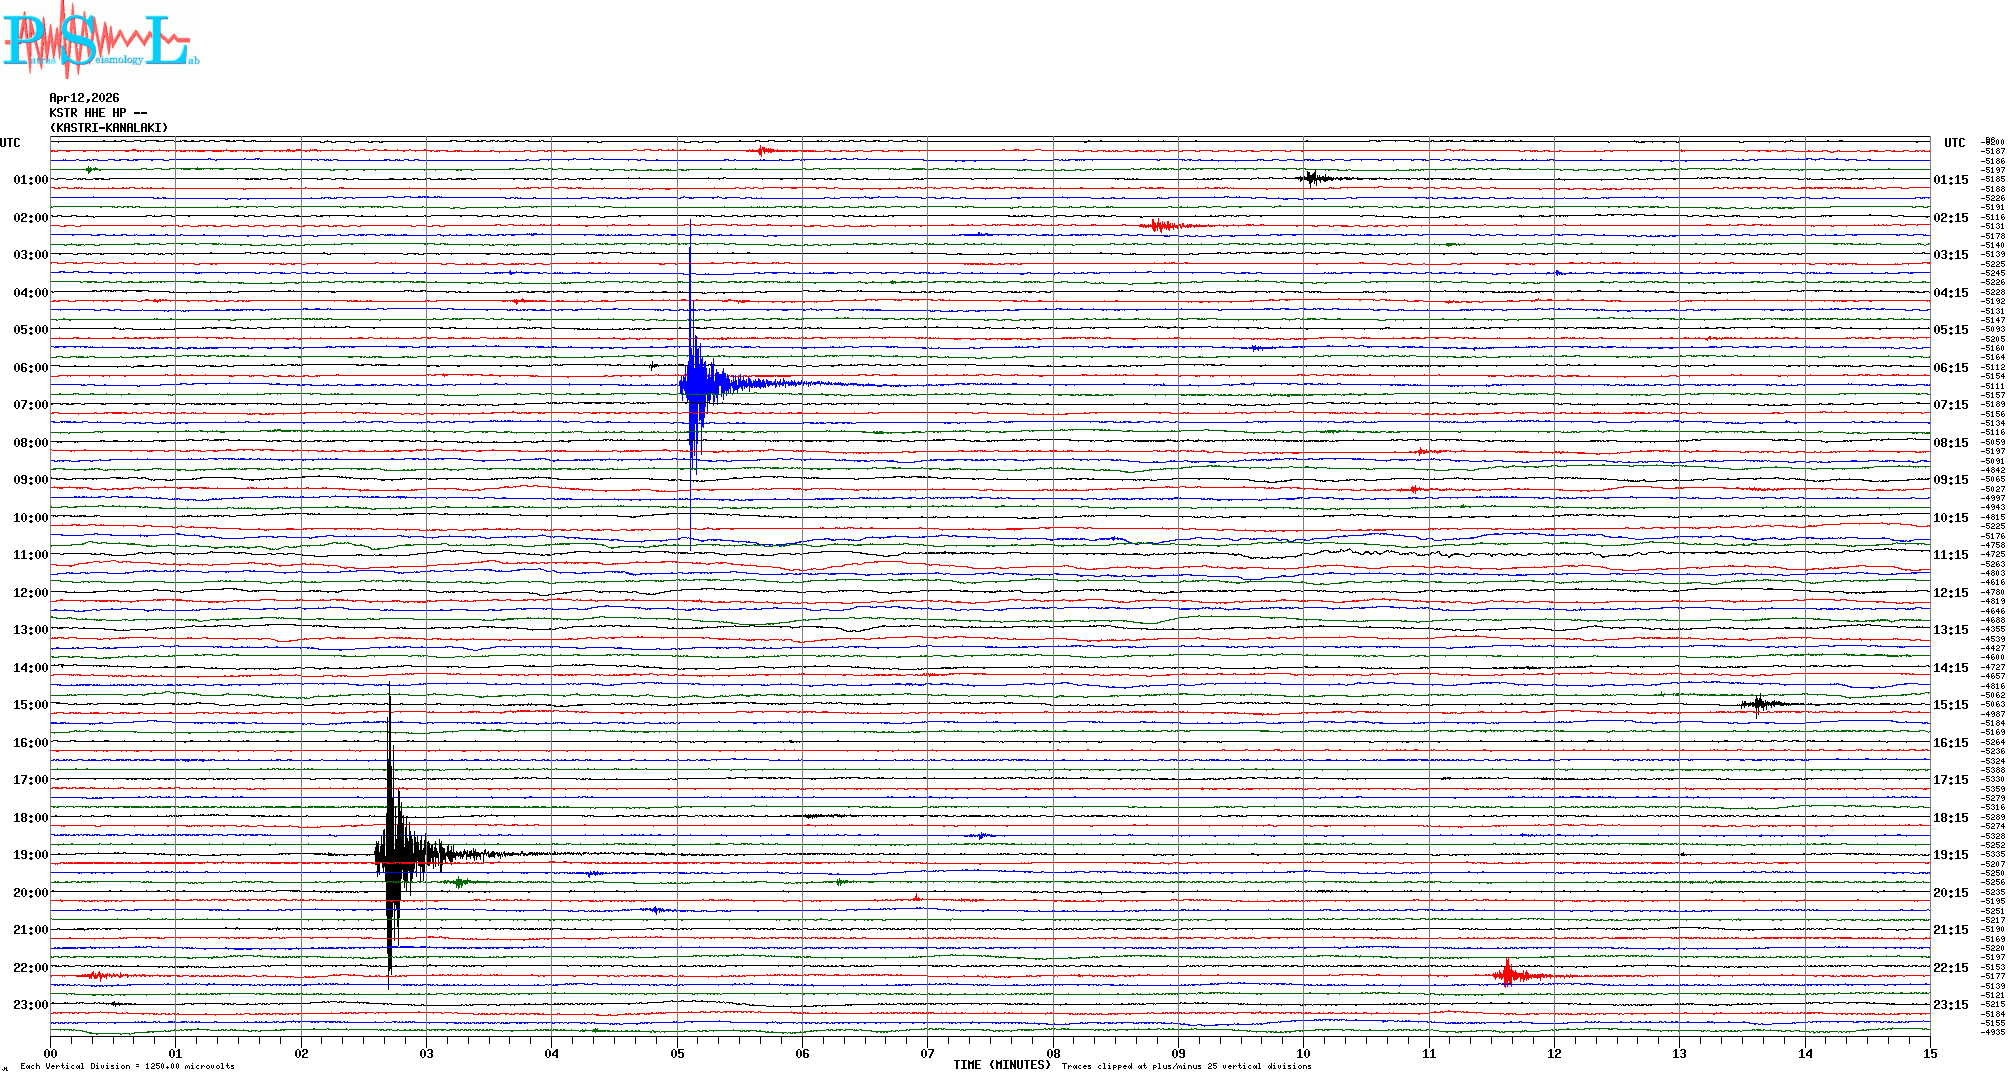Screen dimensions: 2010x1080
Task: Click the vertical division microvolts scale note
Action: 127,1066
